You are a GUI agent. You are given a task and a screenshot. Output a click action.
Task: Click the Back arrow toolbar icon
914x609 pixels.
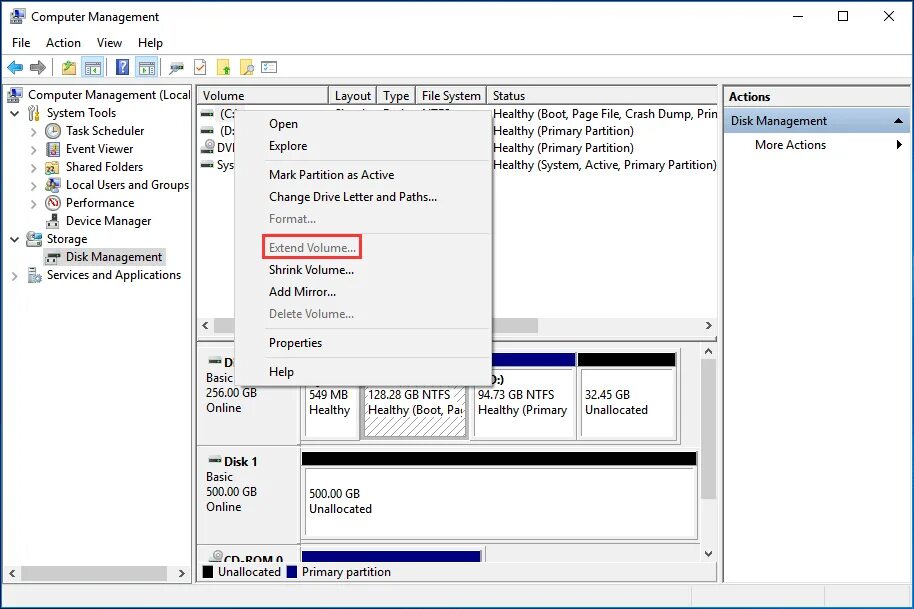click(x=15, y=68)
